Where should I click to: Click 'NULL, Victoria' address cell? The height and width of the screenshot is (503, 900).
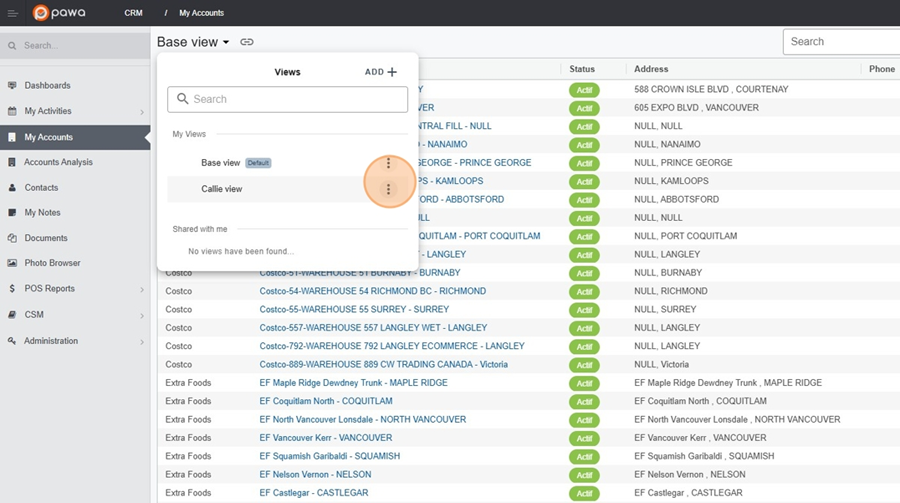(661, 365)
